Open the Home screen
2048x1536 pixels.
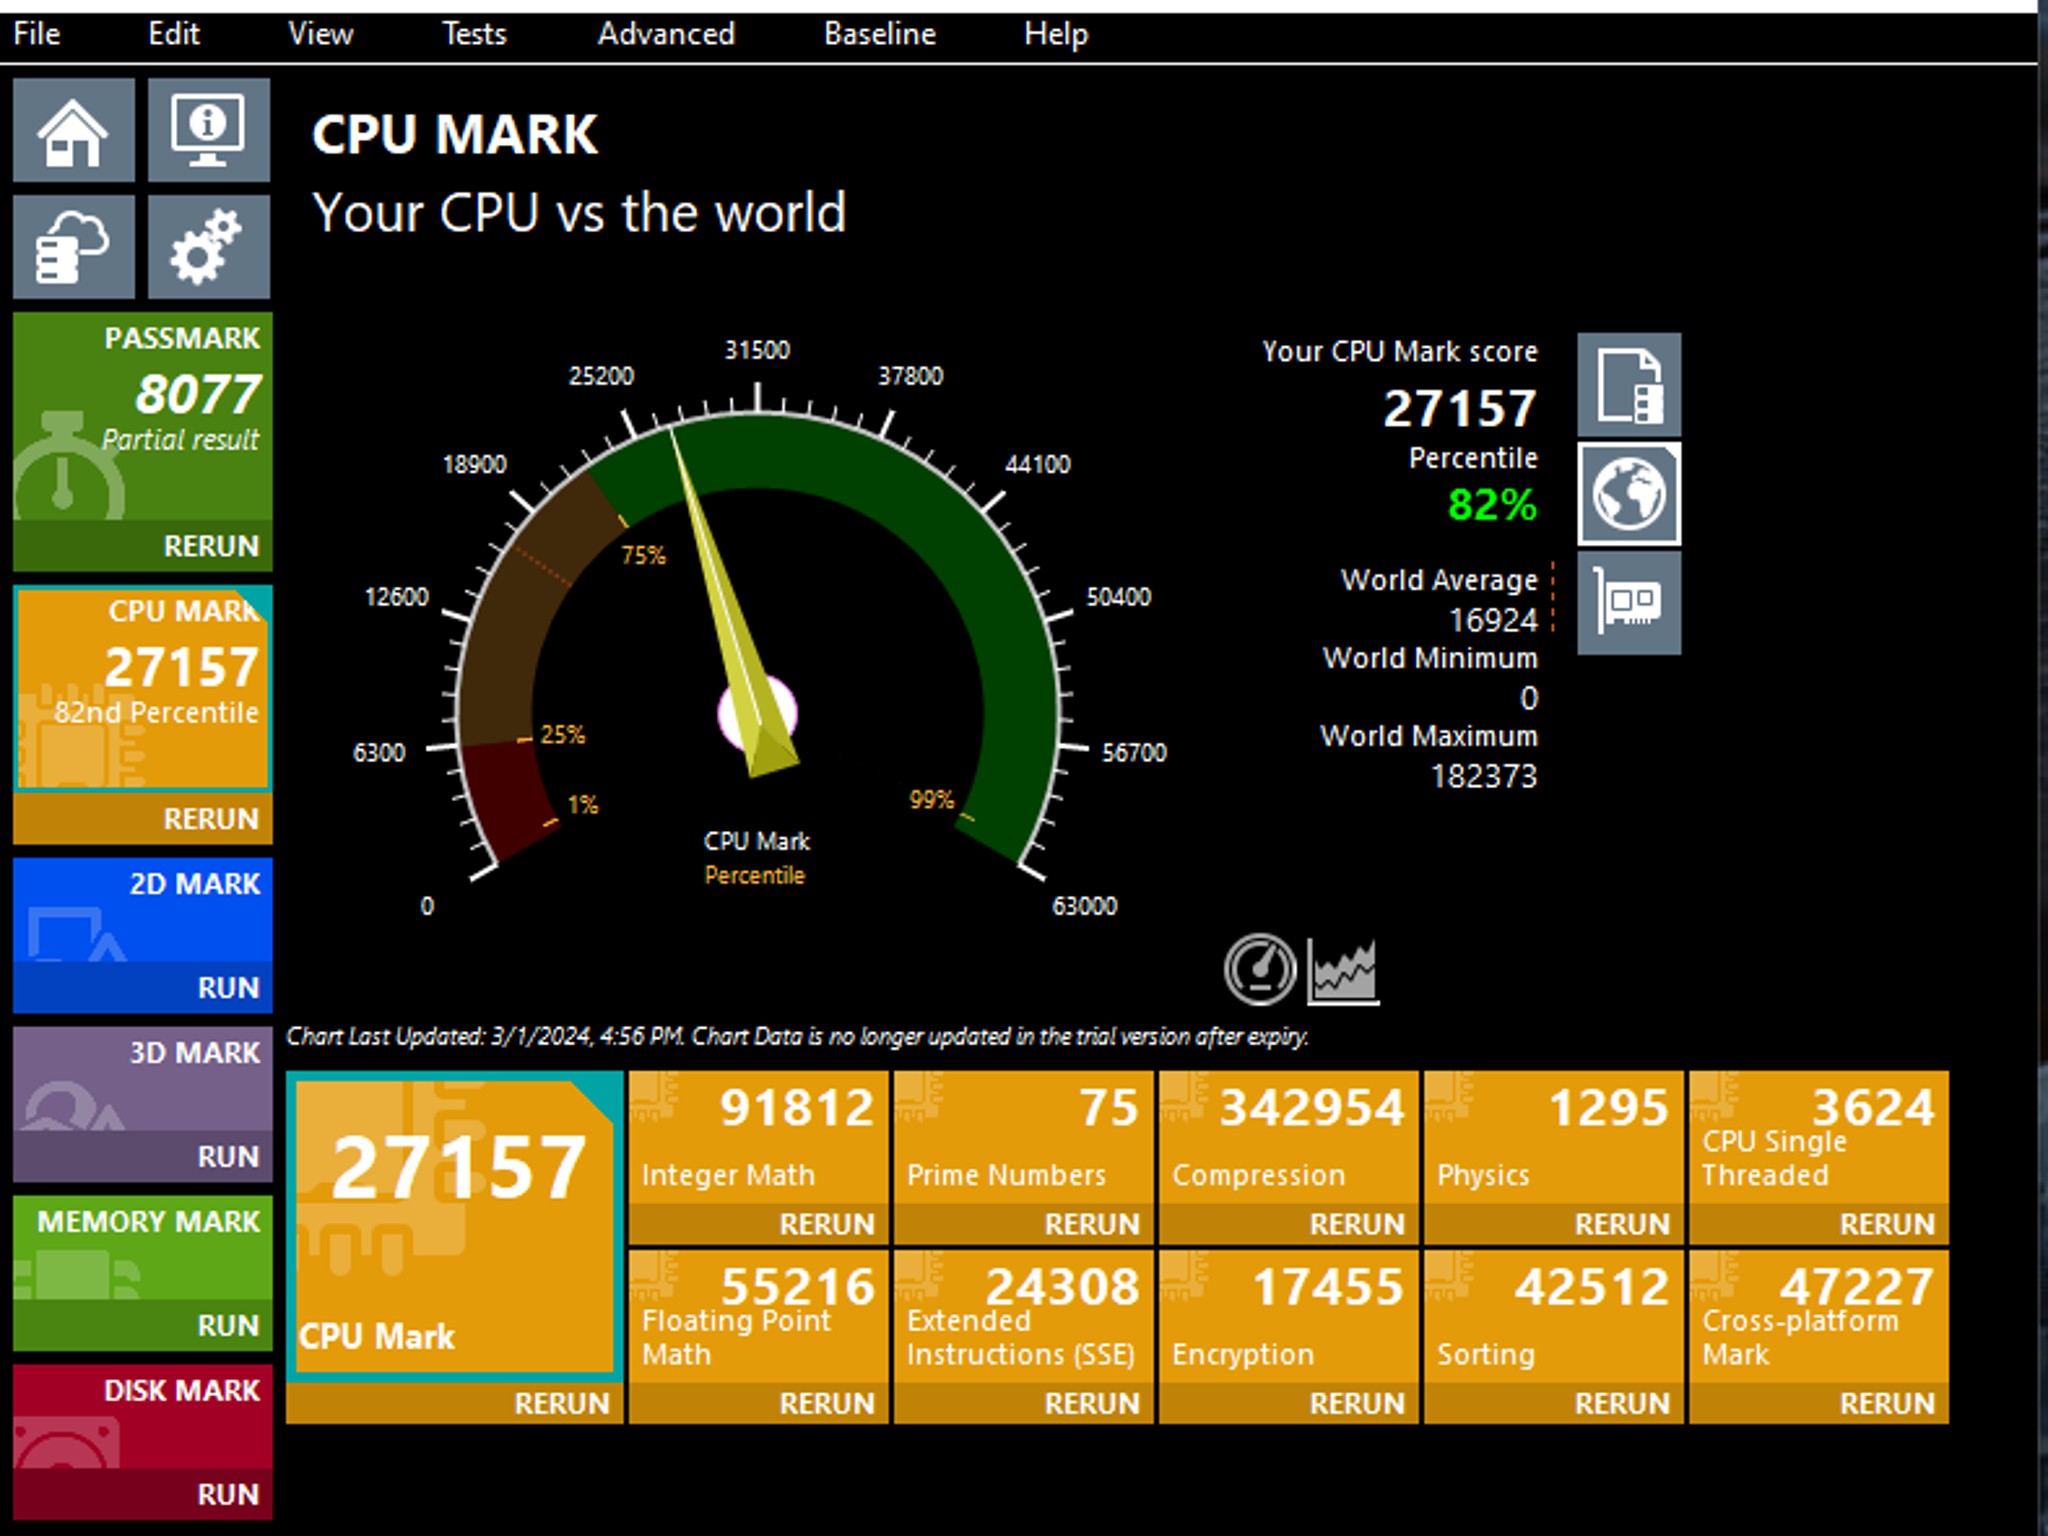pos(73,131)
